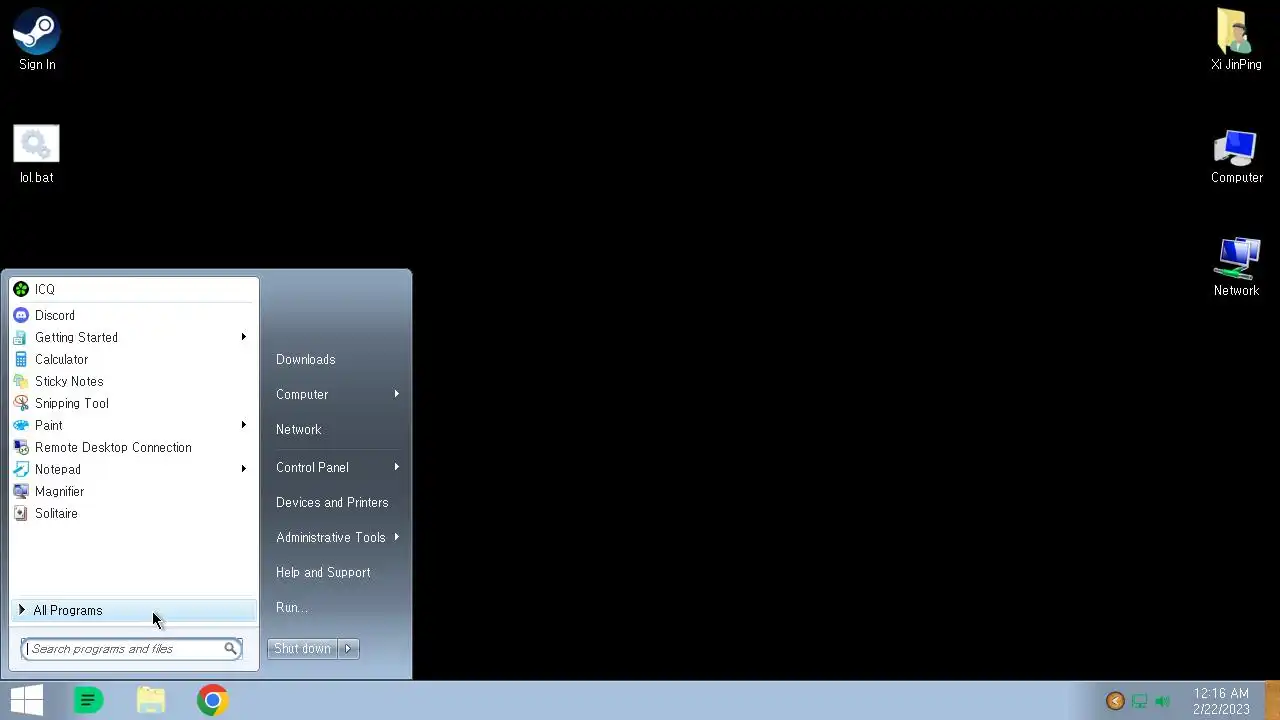Expand the Administrative Tools submenu arrow

pos(397,537)
